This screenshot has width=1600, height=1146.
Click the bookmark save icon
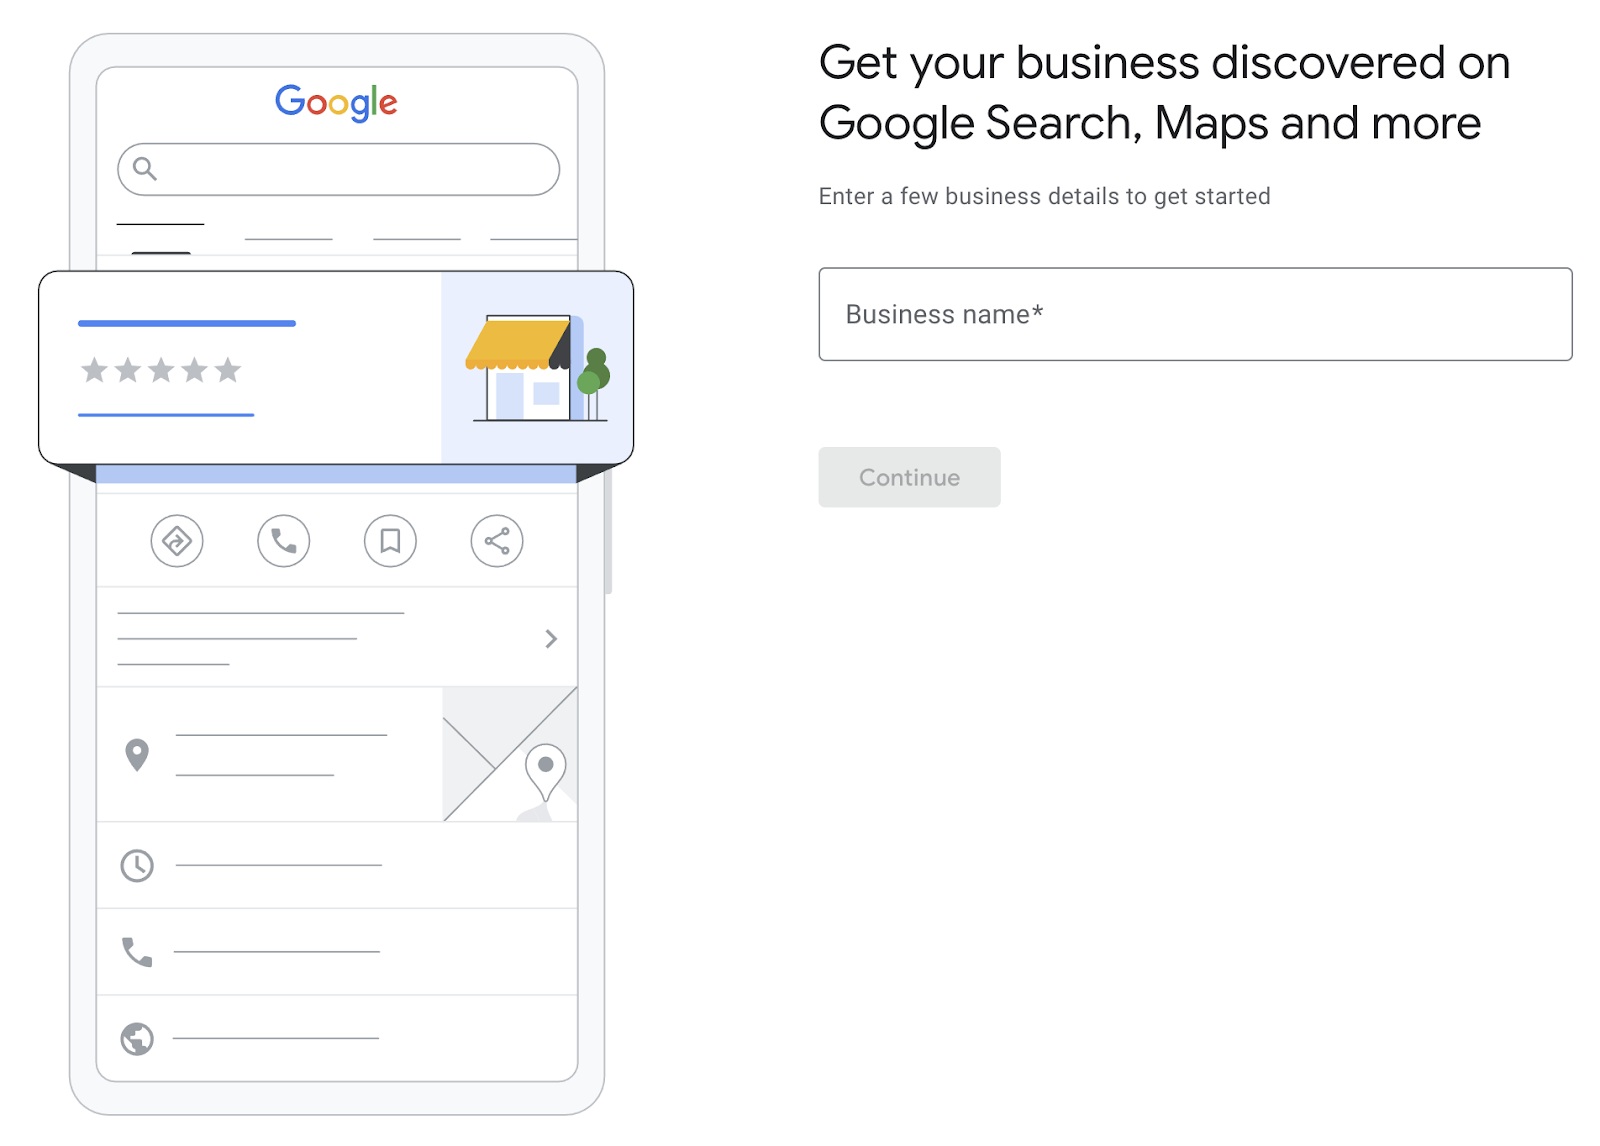(x=390, y=541)
